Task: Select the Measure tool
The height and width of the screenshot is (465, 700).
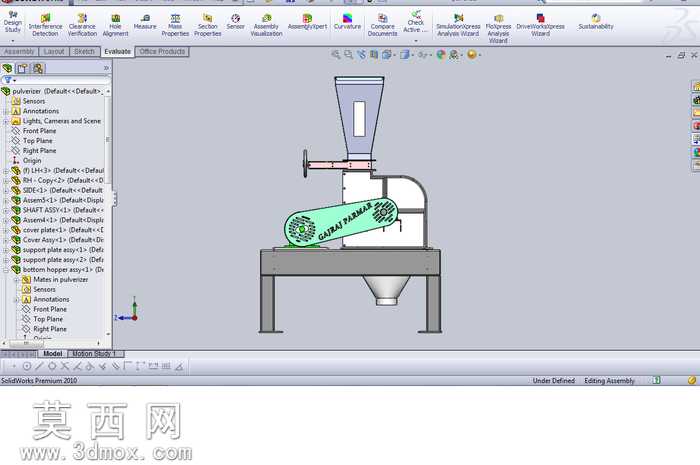Action: point(145,22)
